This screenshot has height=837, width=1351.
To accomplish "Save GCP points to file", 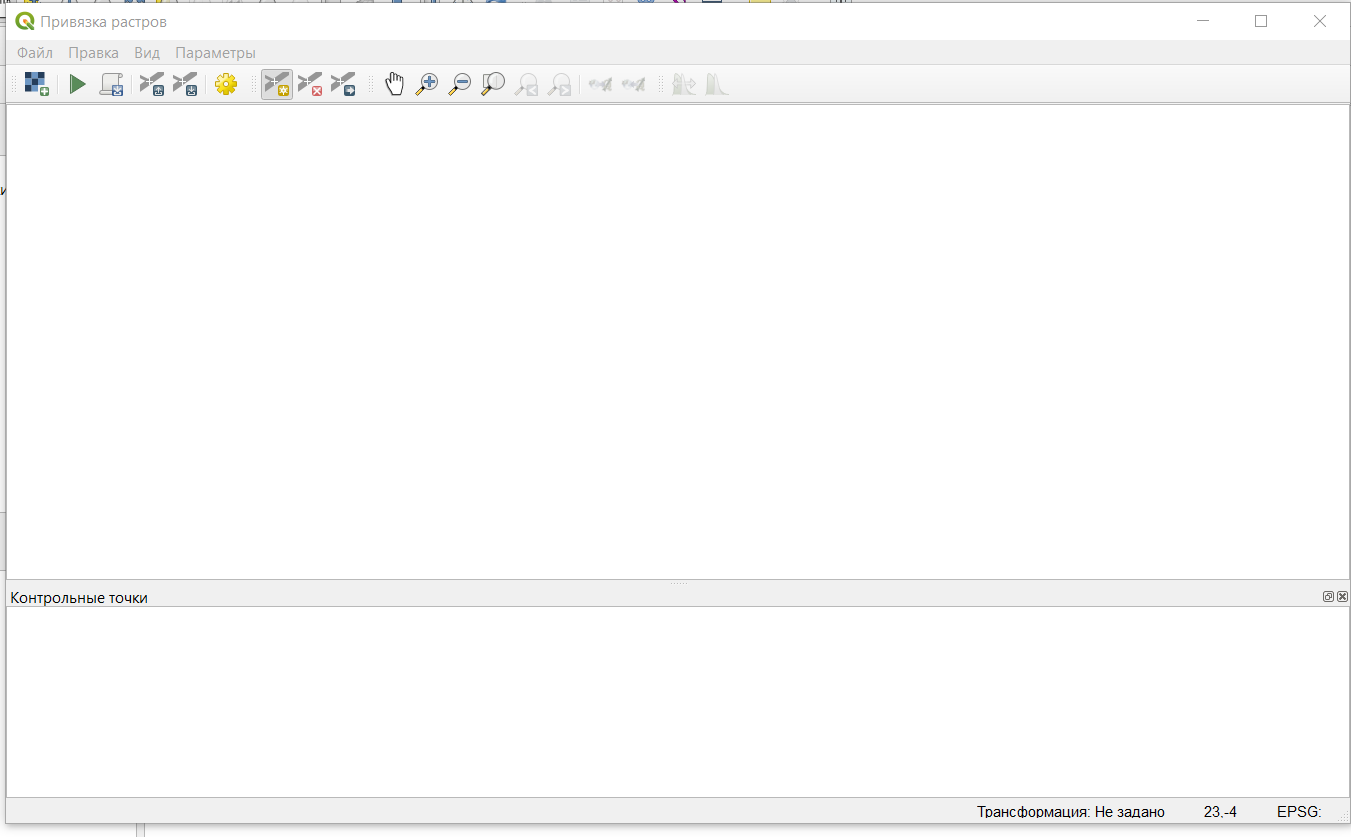I will tap(185, 85).
